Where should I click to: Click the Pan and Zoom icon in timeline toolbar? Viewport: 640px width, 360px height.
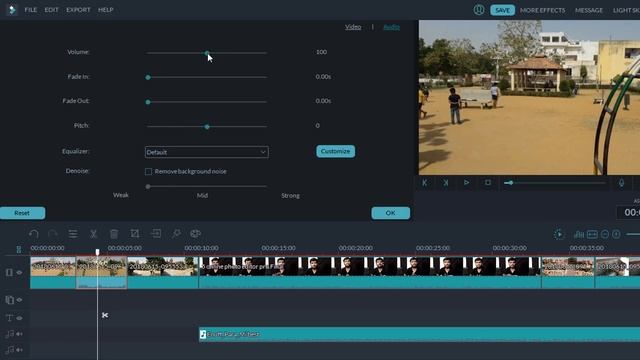(156, 233)
